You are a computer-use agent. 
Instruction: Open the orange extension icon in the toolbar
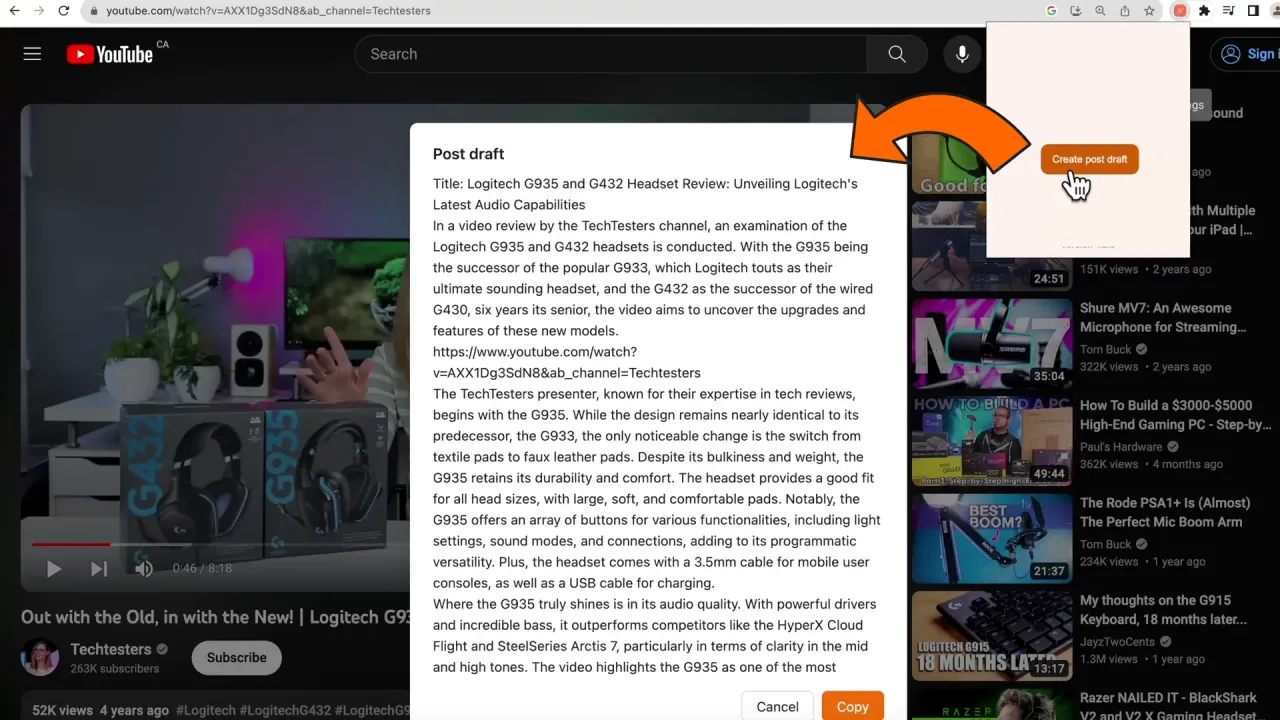(1180, 11)
